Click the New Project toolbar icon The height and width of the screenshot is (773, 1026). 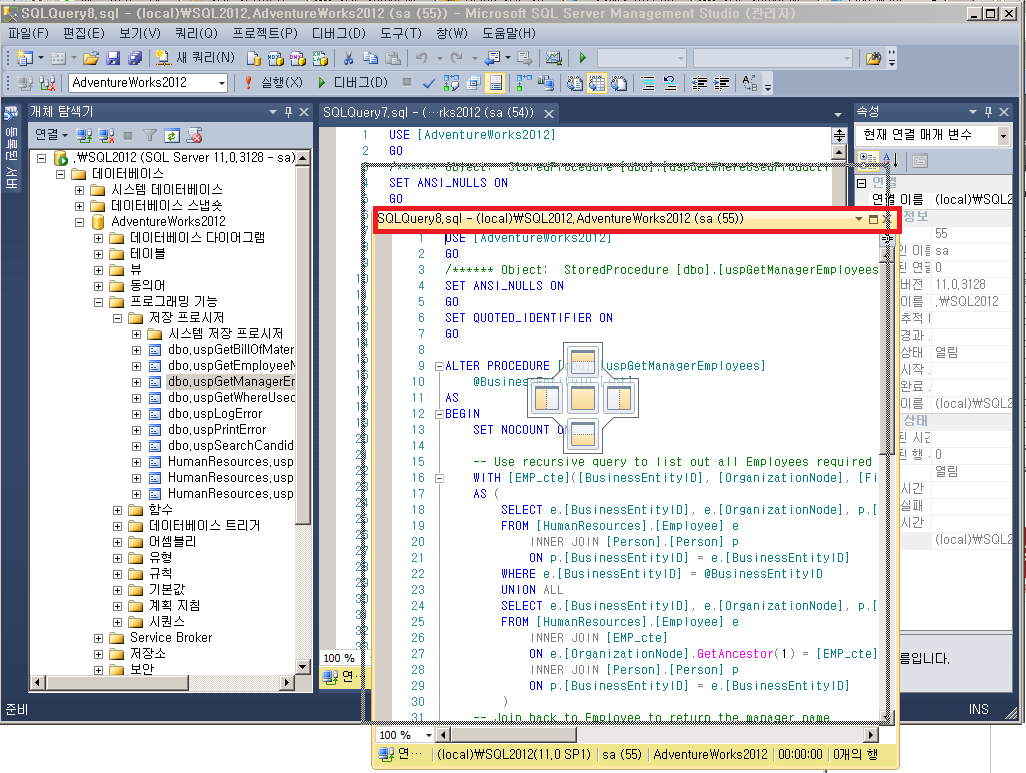click(x=24, y=58)
